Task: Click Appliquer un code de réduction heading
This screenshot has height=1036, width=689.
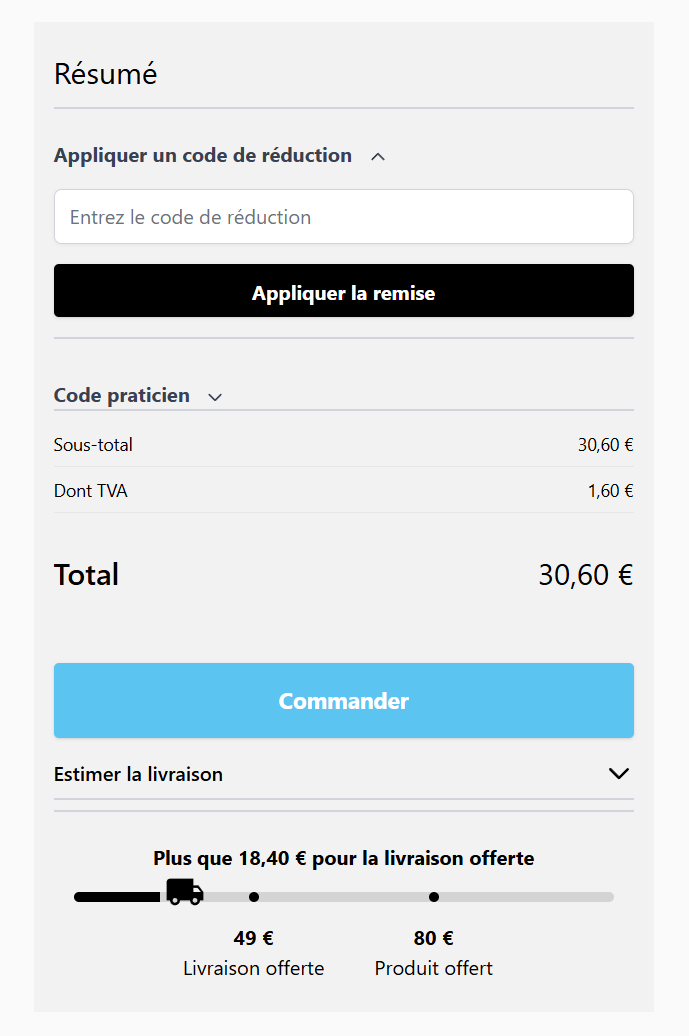Action: coord(203,156)
